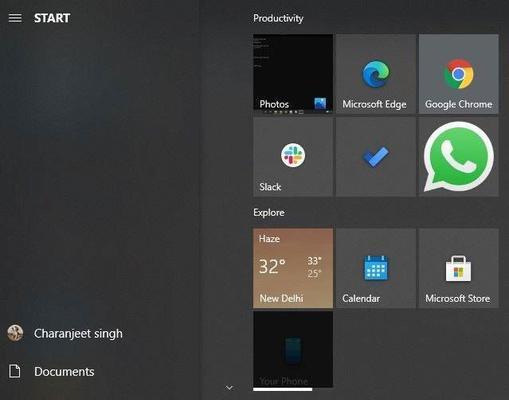Image resolution: width=509 pixels, height=400 pixels.
Task: Open the Photos tile
Action: (293, 74)
